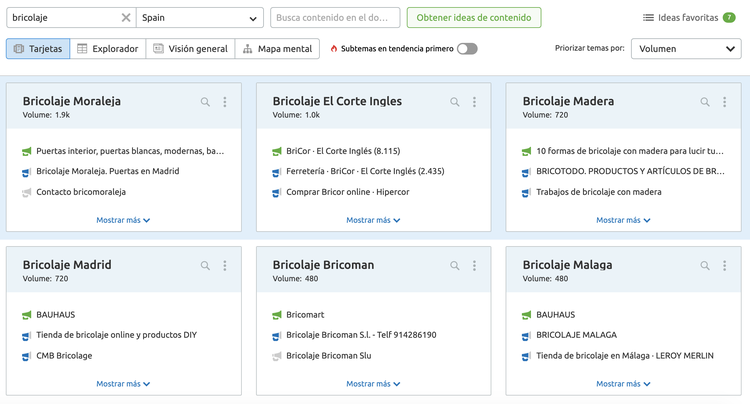Open Tienda de bricolaje en Málaga - LEROY MERLIN
This screenshot has height=404, width=750.
click(x=625, y=356)
